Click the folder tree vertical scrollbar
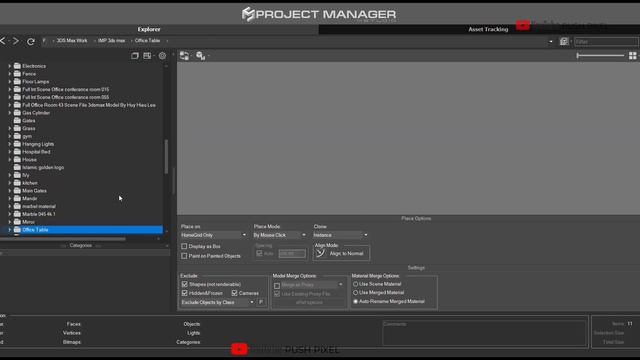 (x=166, y=157)
